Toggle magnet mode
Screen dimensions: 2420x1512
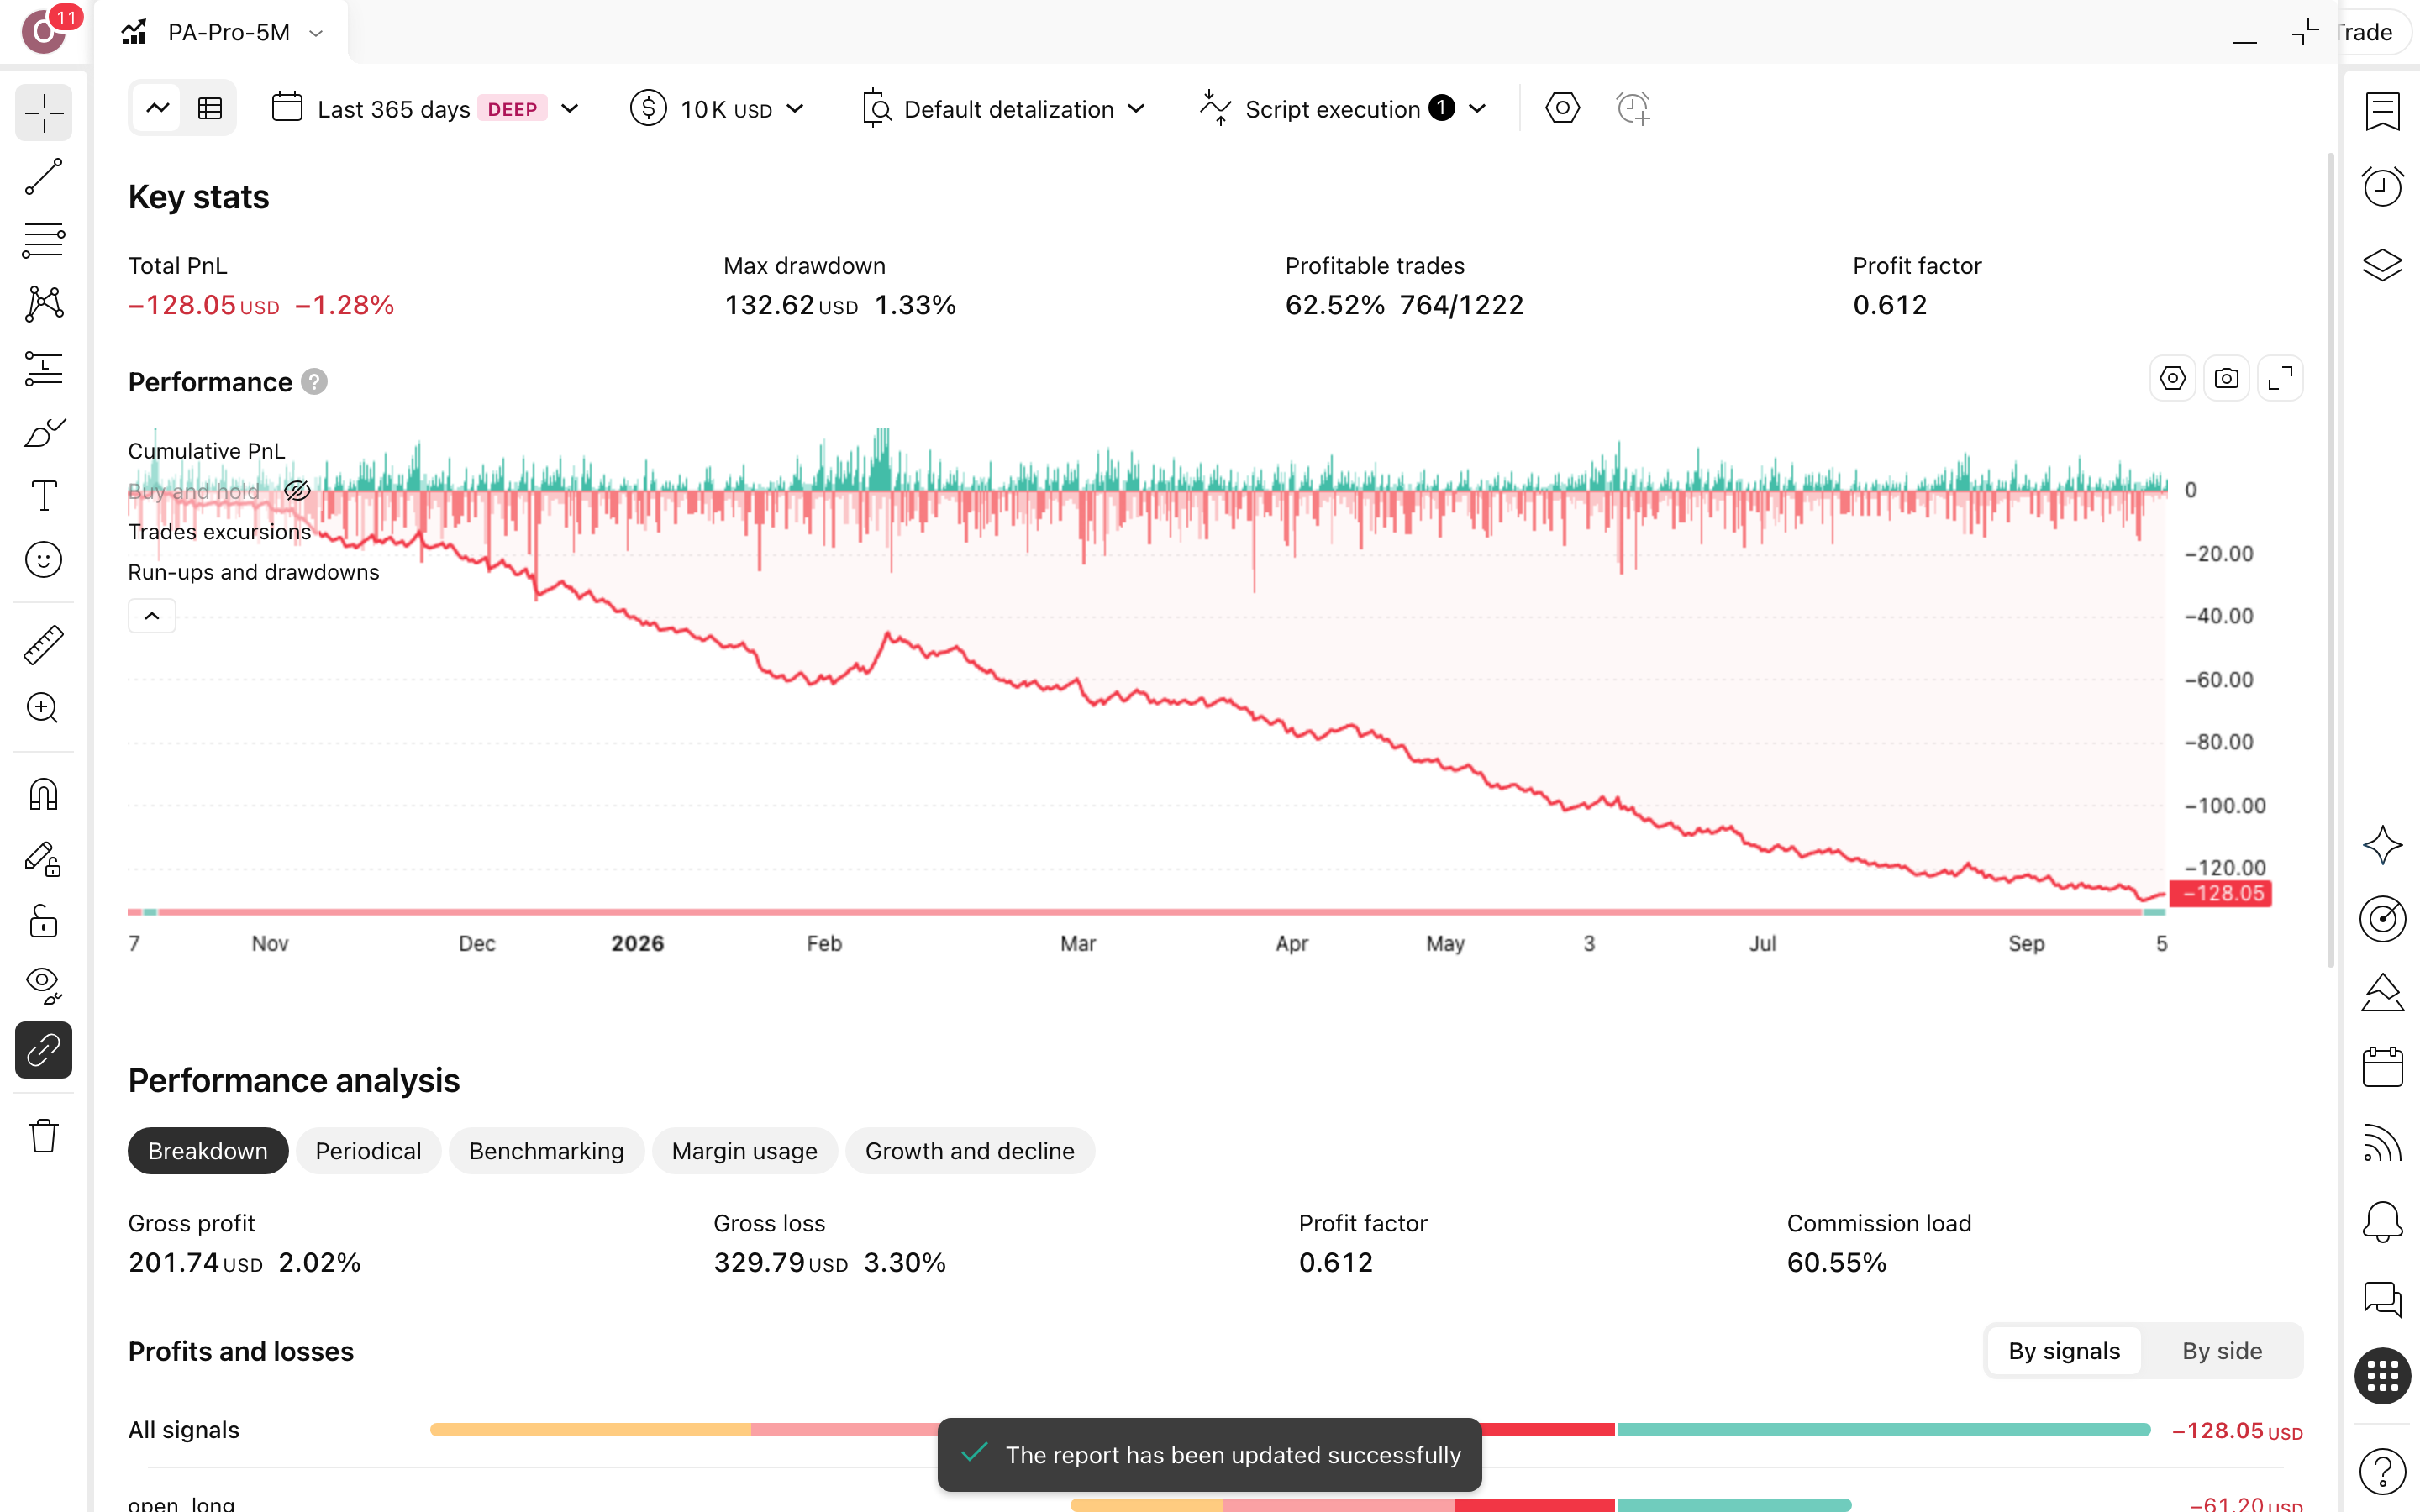point(43,795)
